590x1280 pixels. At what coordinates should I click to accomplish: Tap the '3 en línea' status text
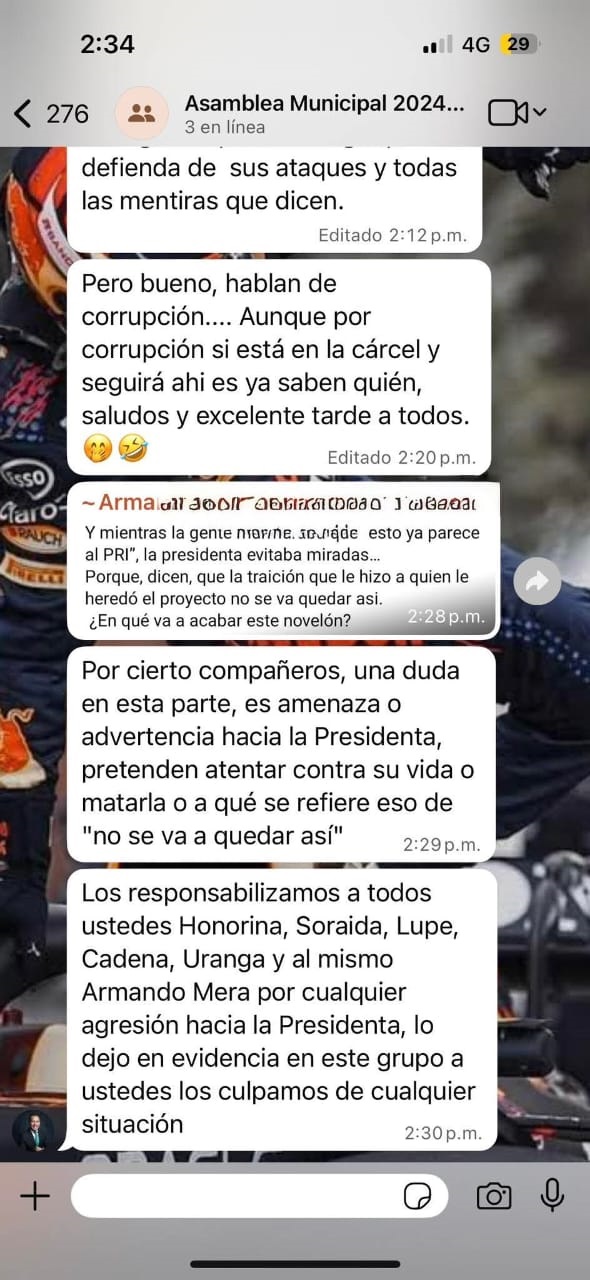224,128
